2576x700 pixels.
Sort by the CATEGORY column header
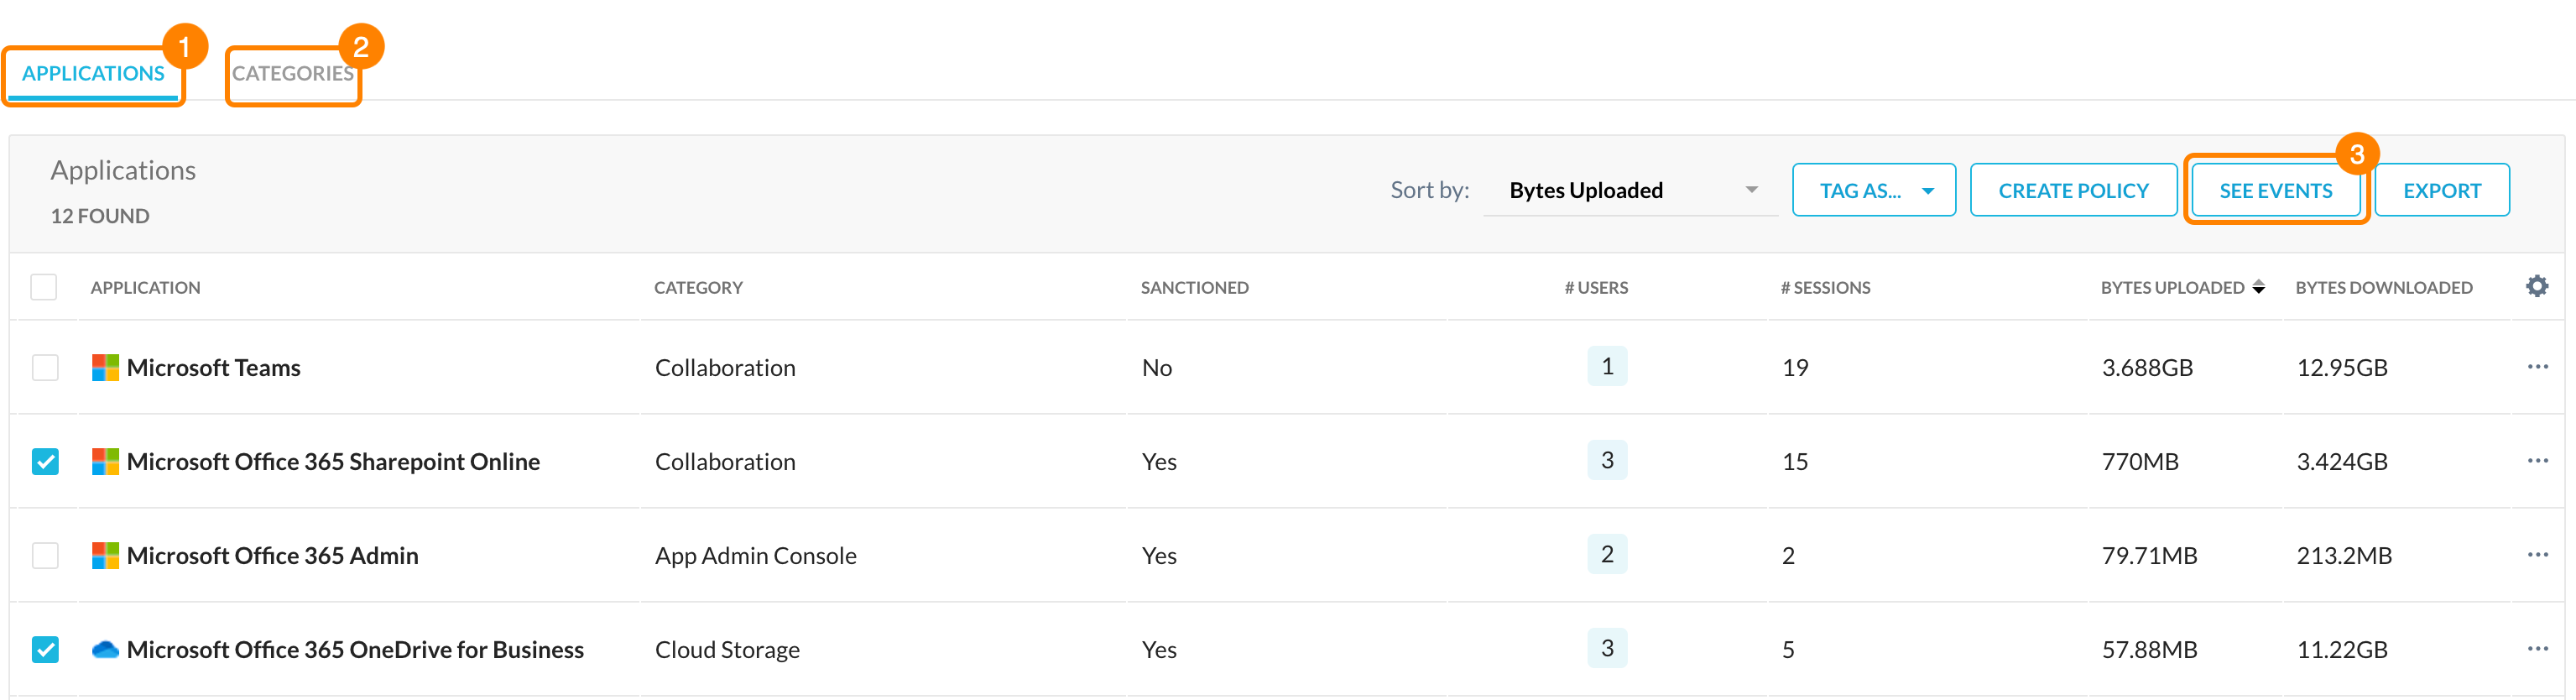698,288
